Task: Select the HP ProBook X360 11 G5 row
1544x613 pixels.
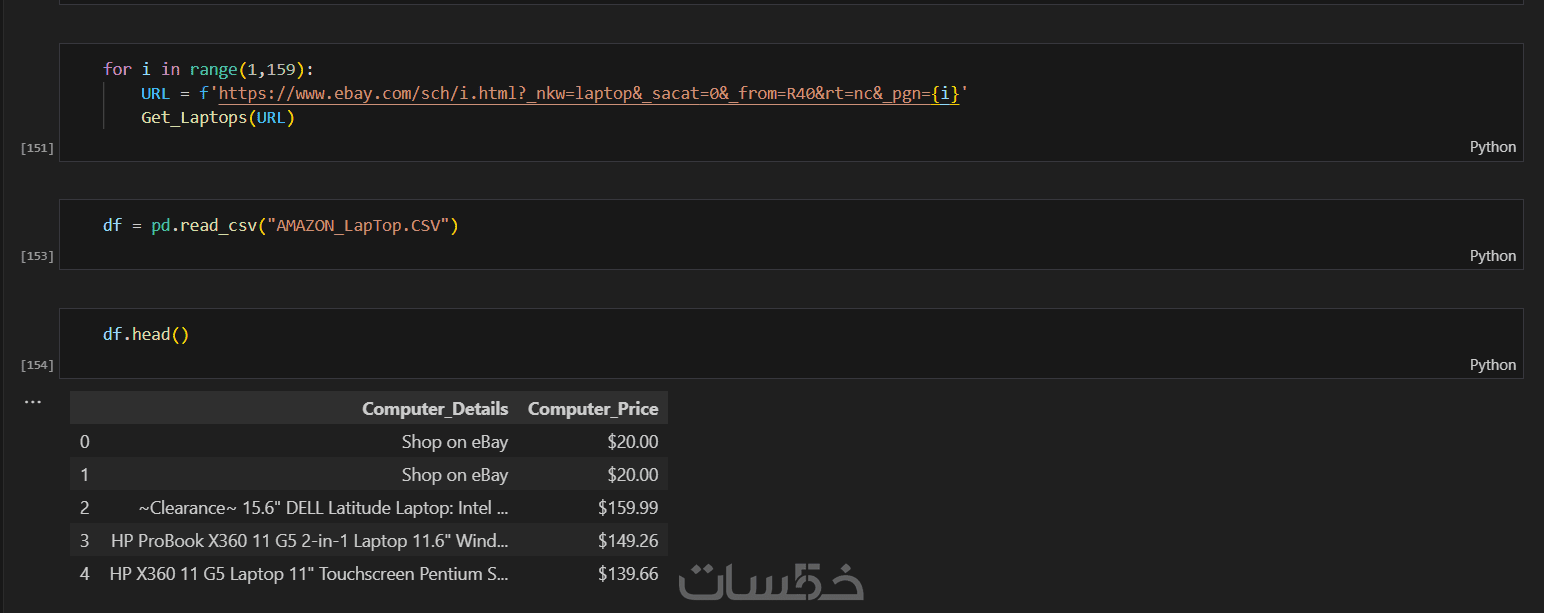Action: point(309,541)
